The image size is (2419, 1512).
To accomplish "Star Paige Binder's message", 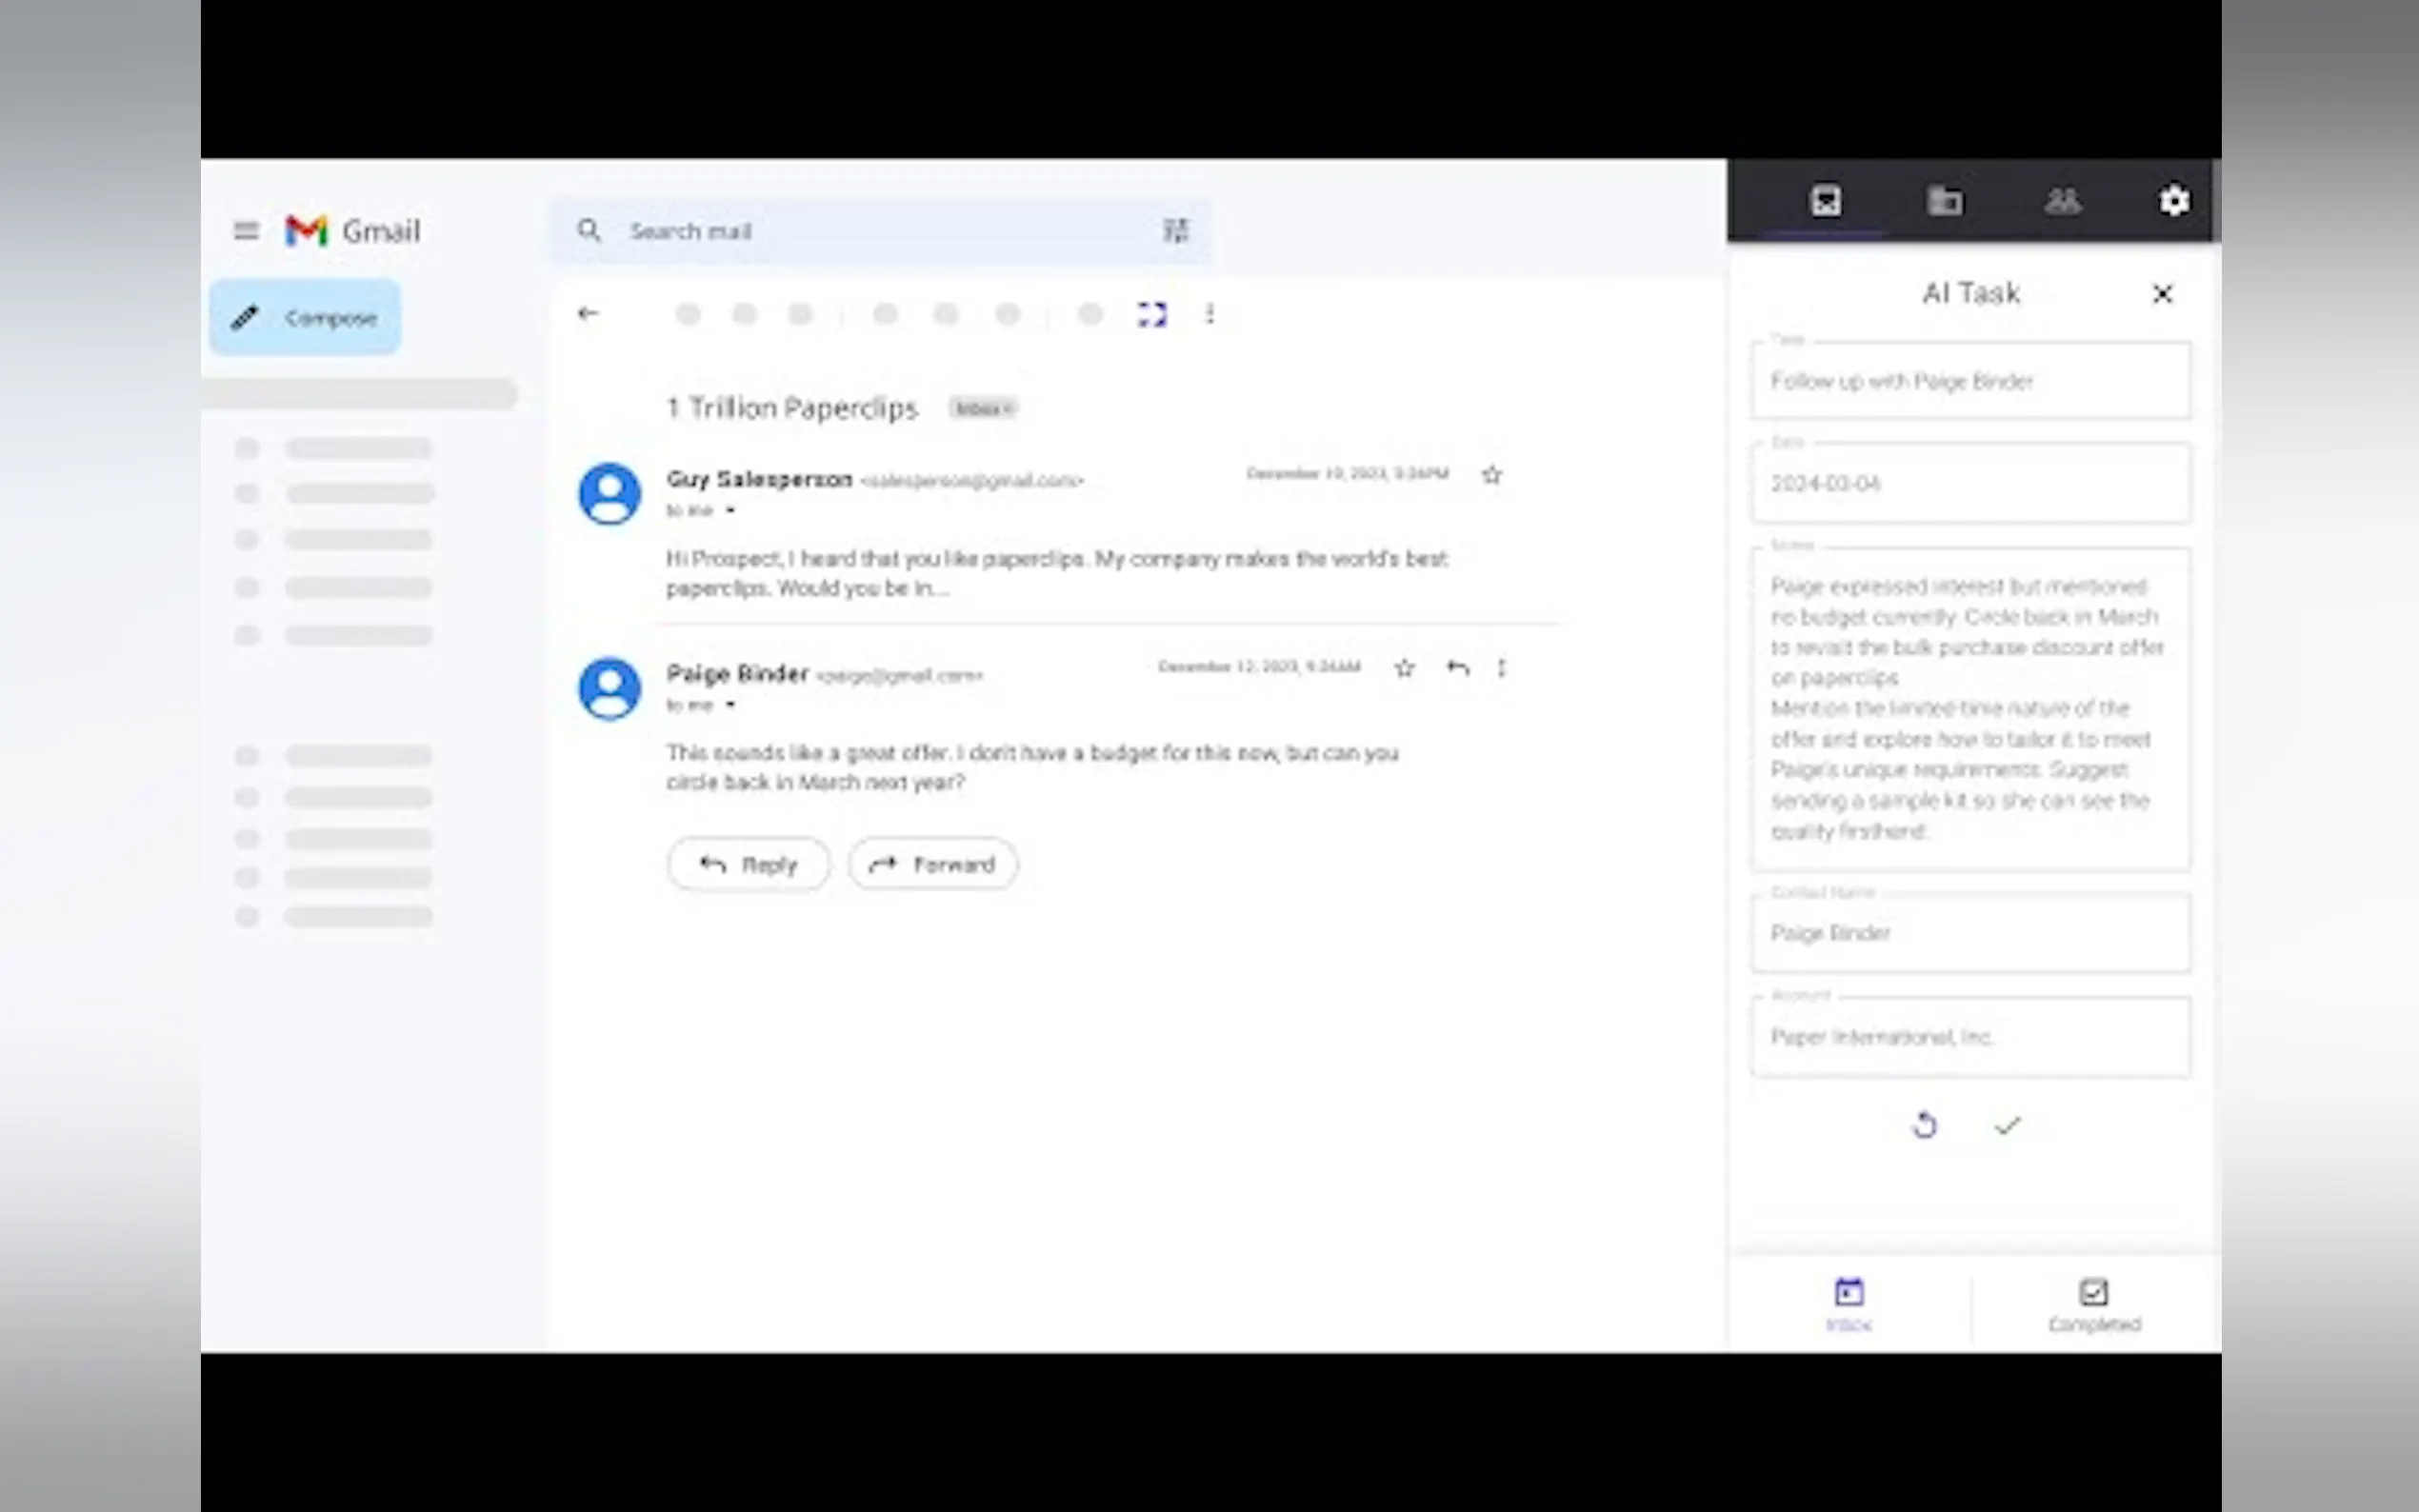I will click(x=1404, y=667).
